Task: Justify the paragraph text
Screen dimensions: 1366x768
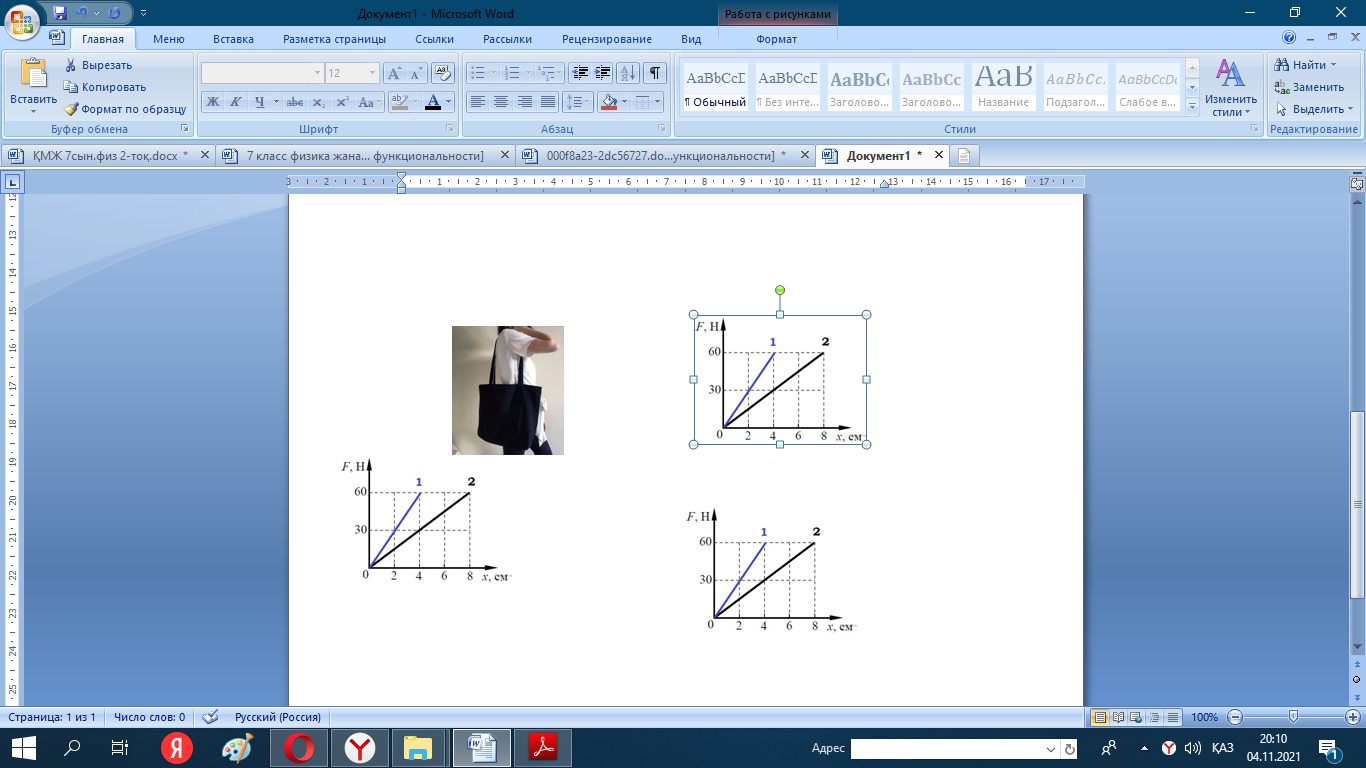Action: 548,102
